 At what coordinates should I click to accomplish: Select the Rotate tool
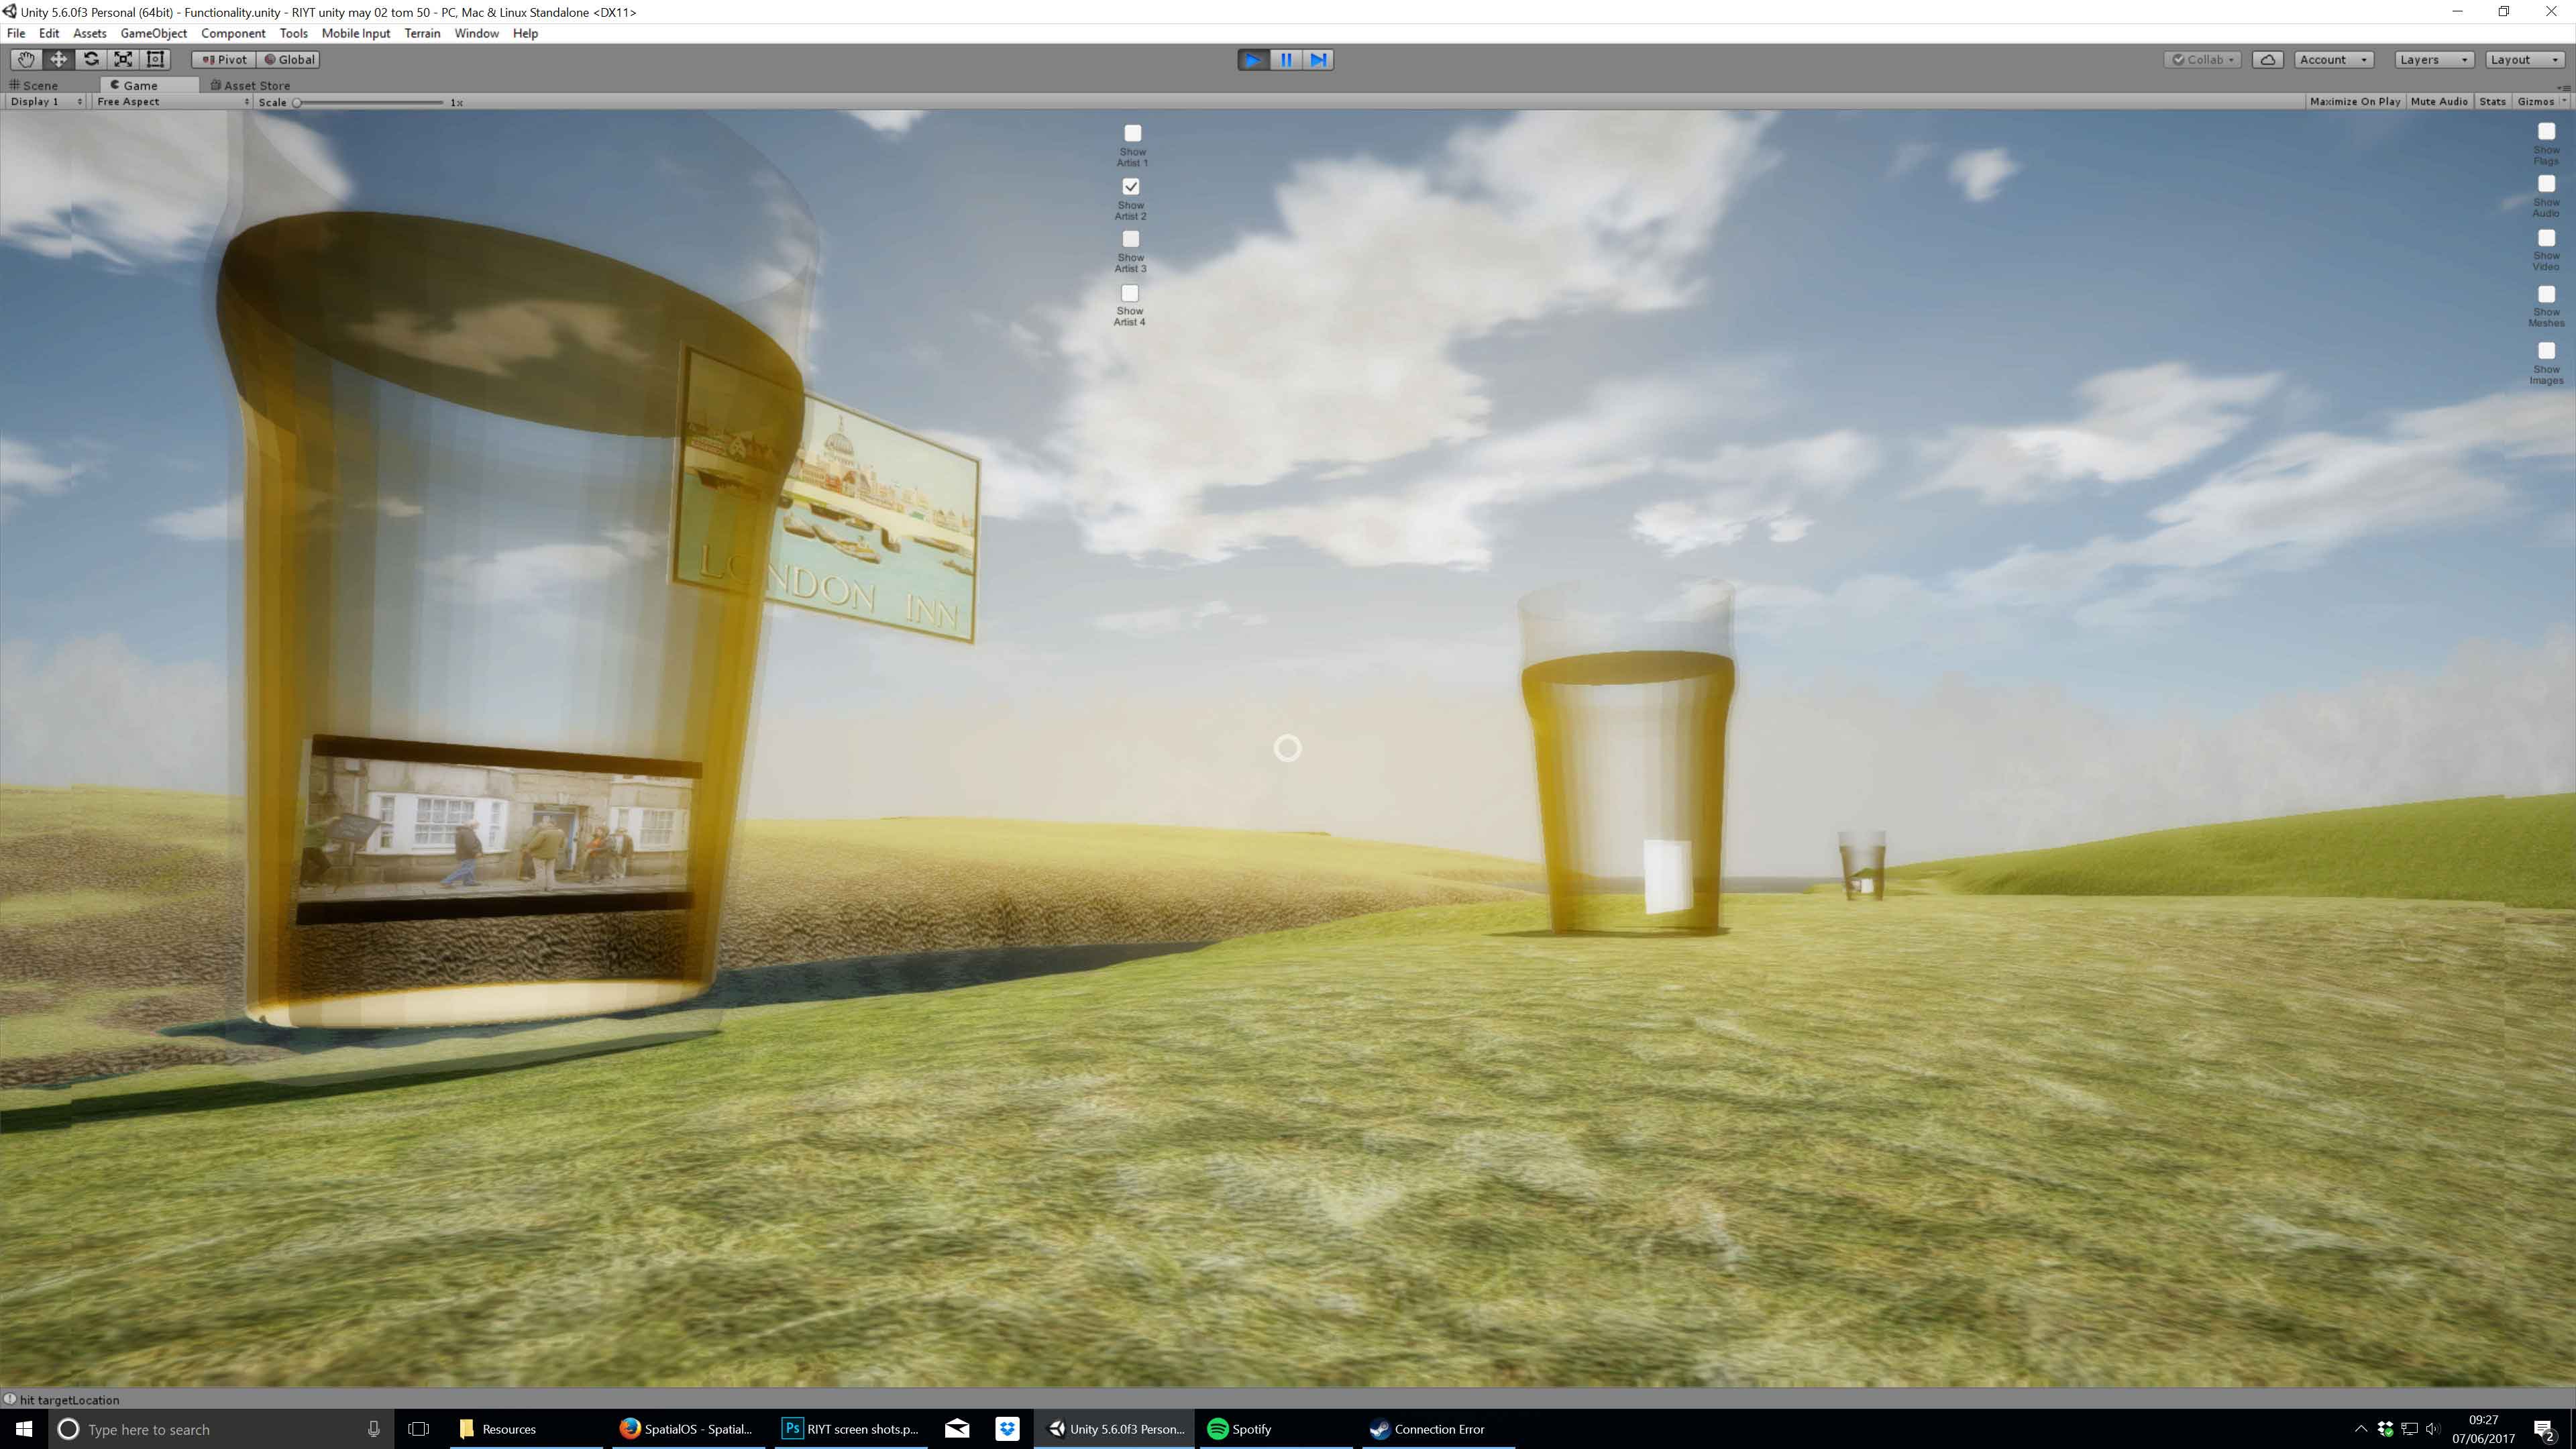pos(91,59)
